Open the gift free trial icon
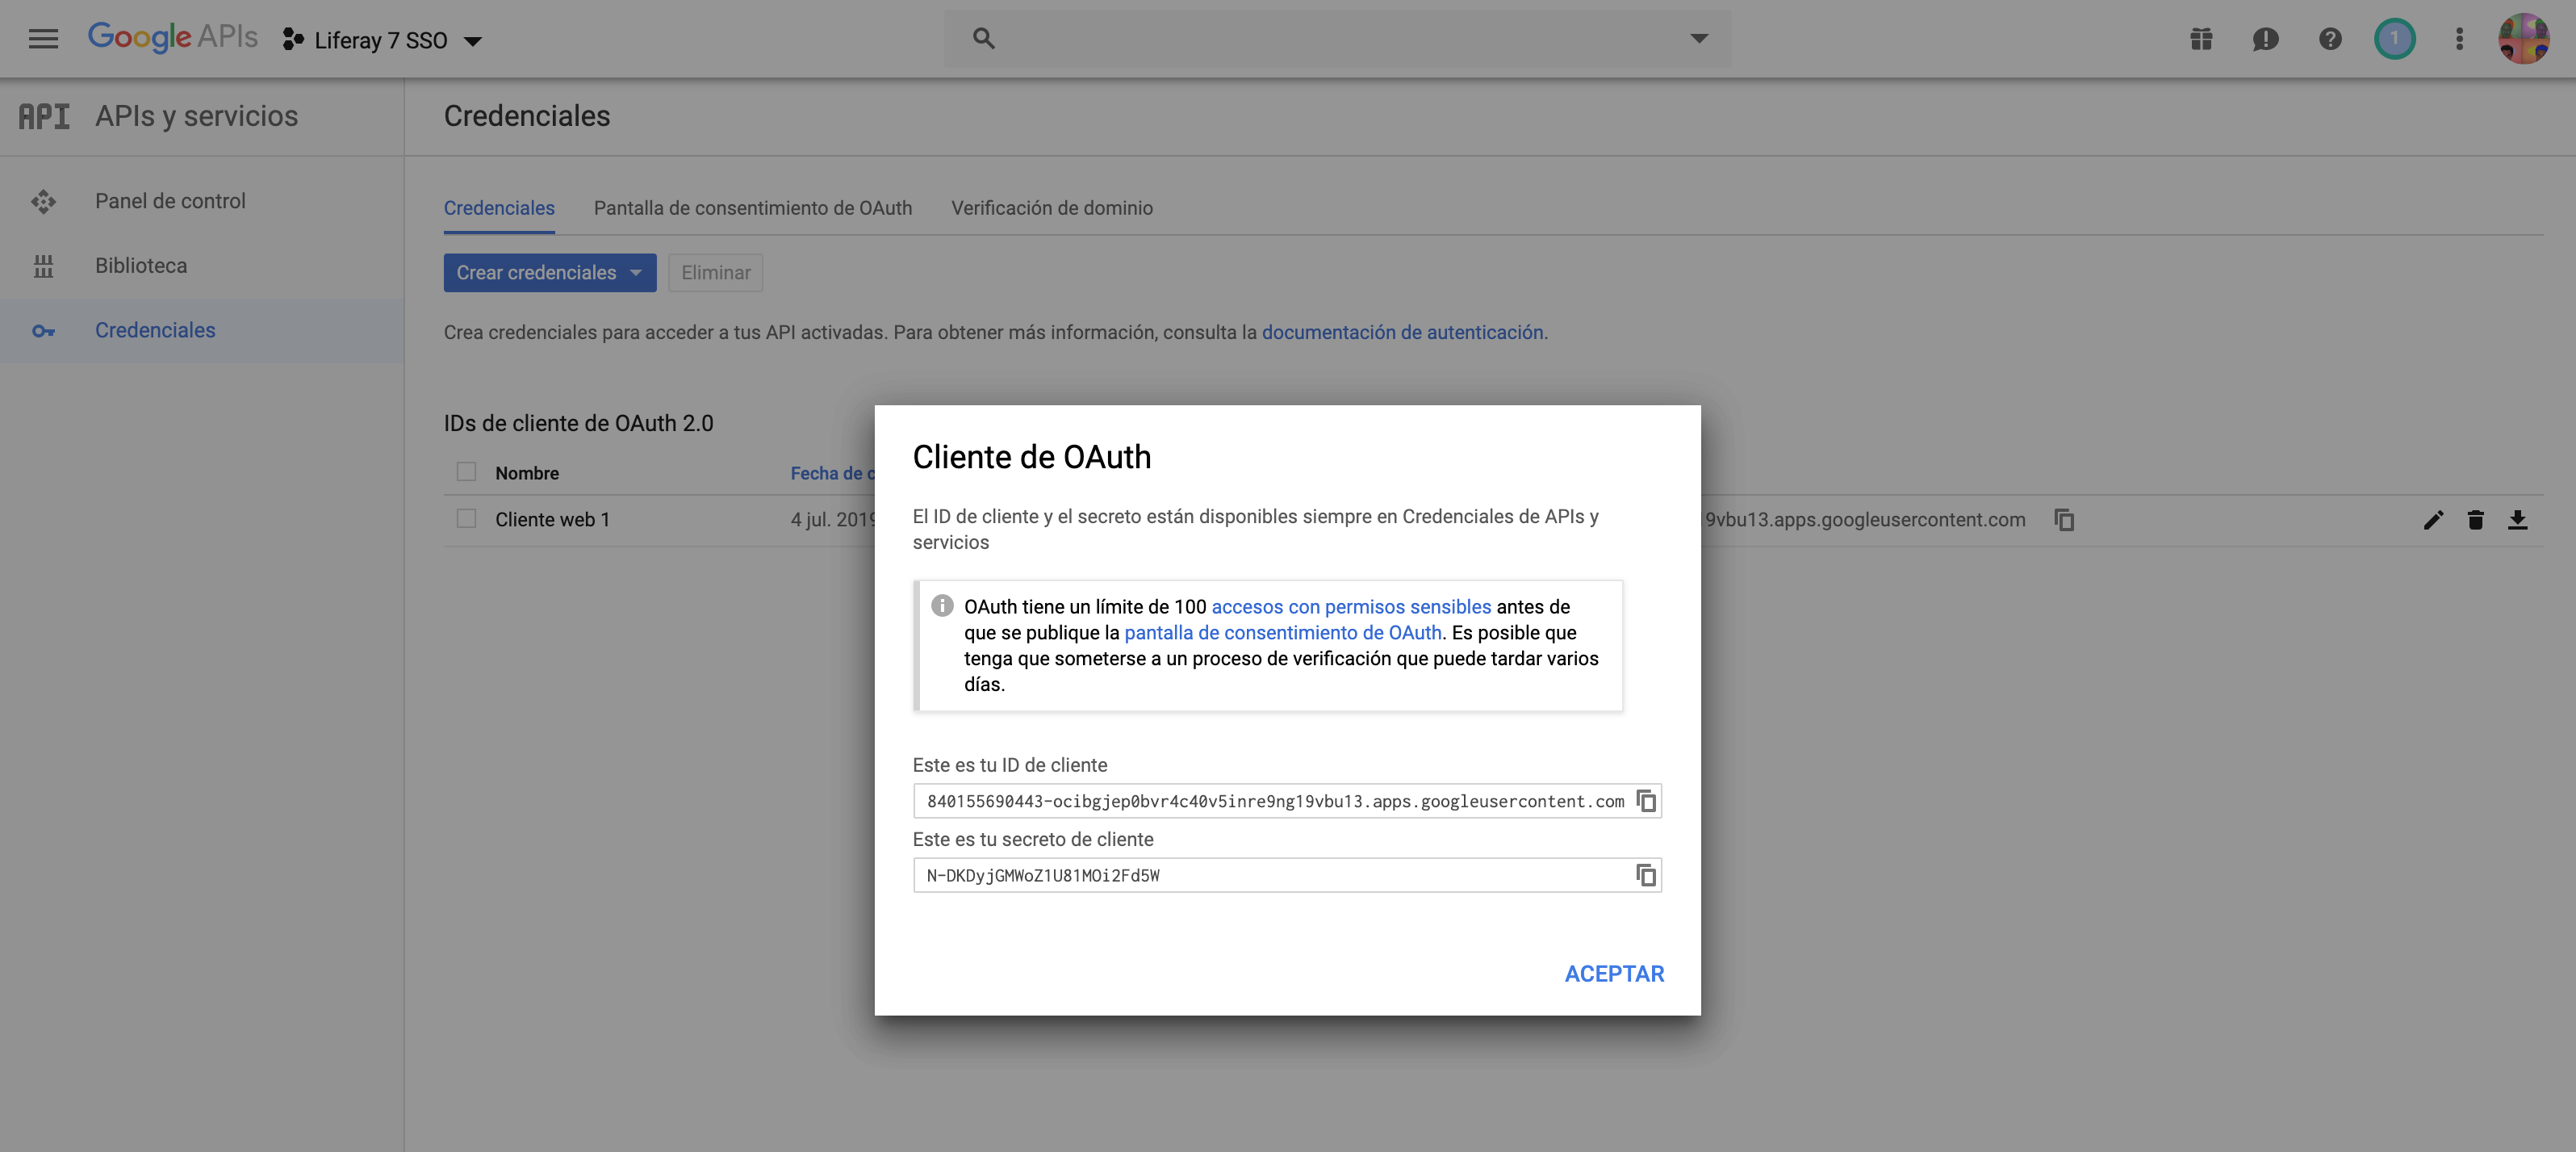Viewport: 2576px width, 1152px height. point(2201,39)
